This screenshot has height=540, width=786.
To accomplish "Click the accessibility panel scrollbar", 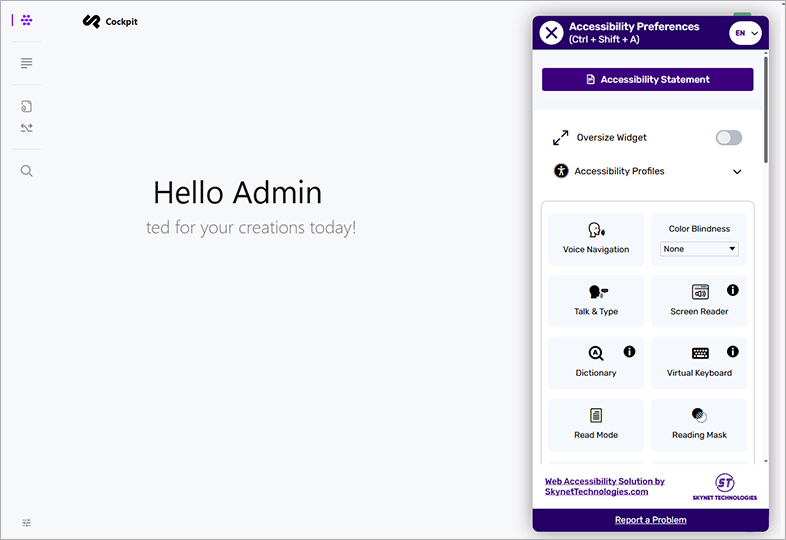I will coord(766,110).
